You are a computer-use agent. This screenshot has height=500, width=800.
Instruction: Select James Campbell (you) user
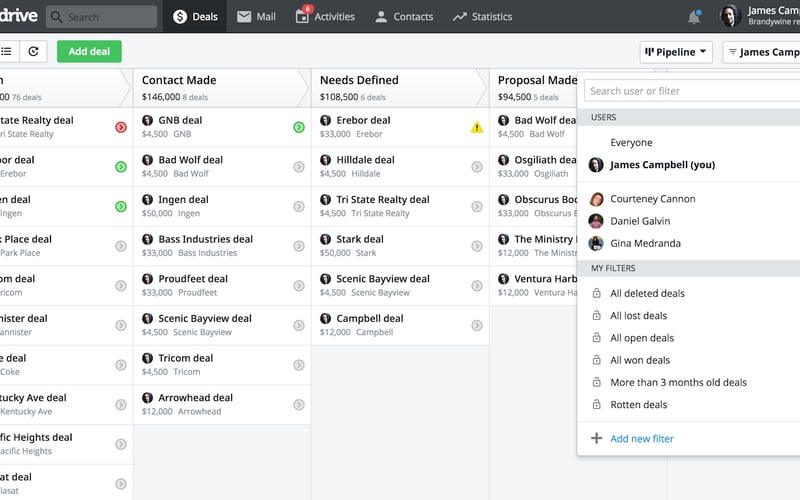(662, 165)
